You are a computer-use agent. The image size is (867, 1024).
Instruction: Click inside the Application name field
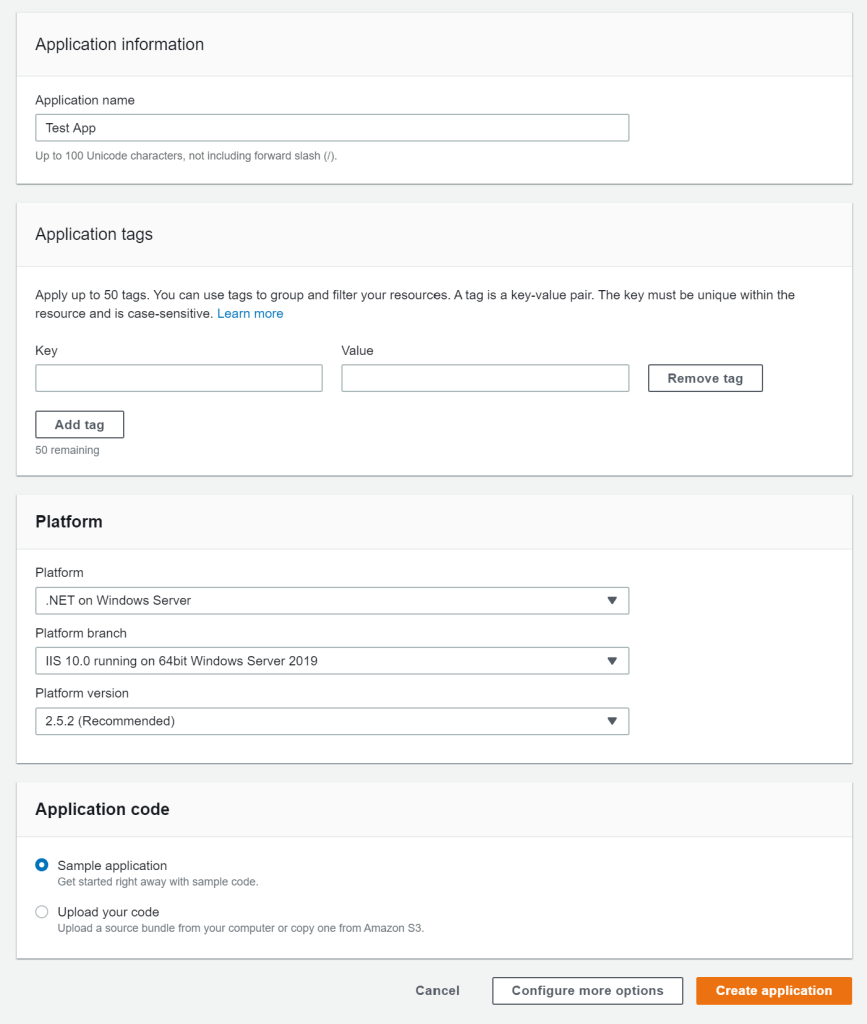point(332,127)
